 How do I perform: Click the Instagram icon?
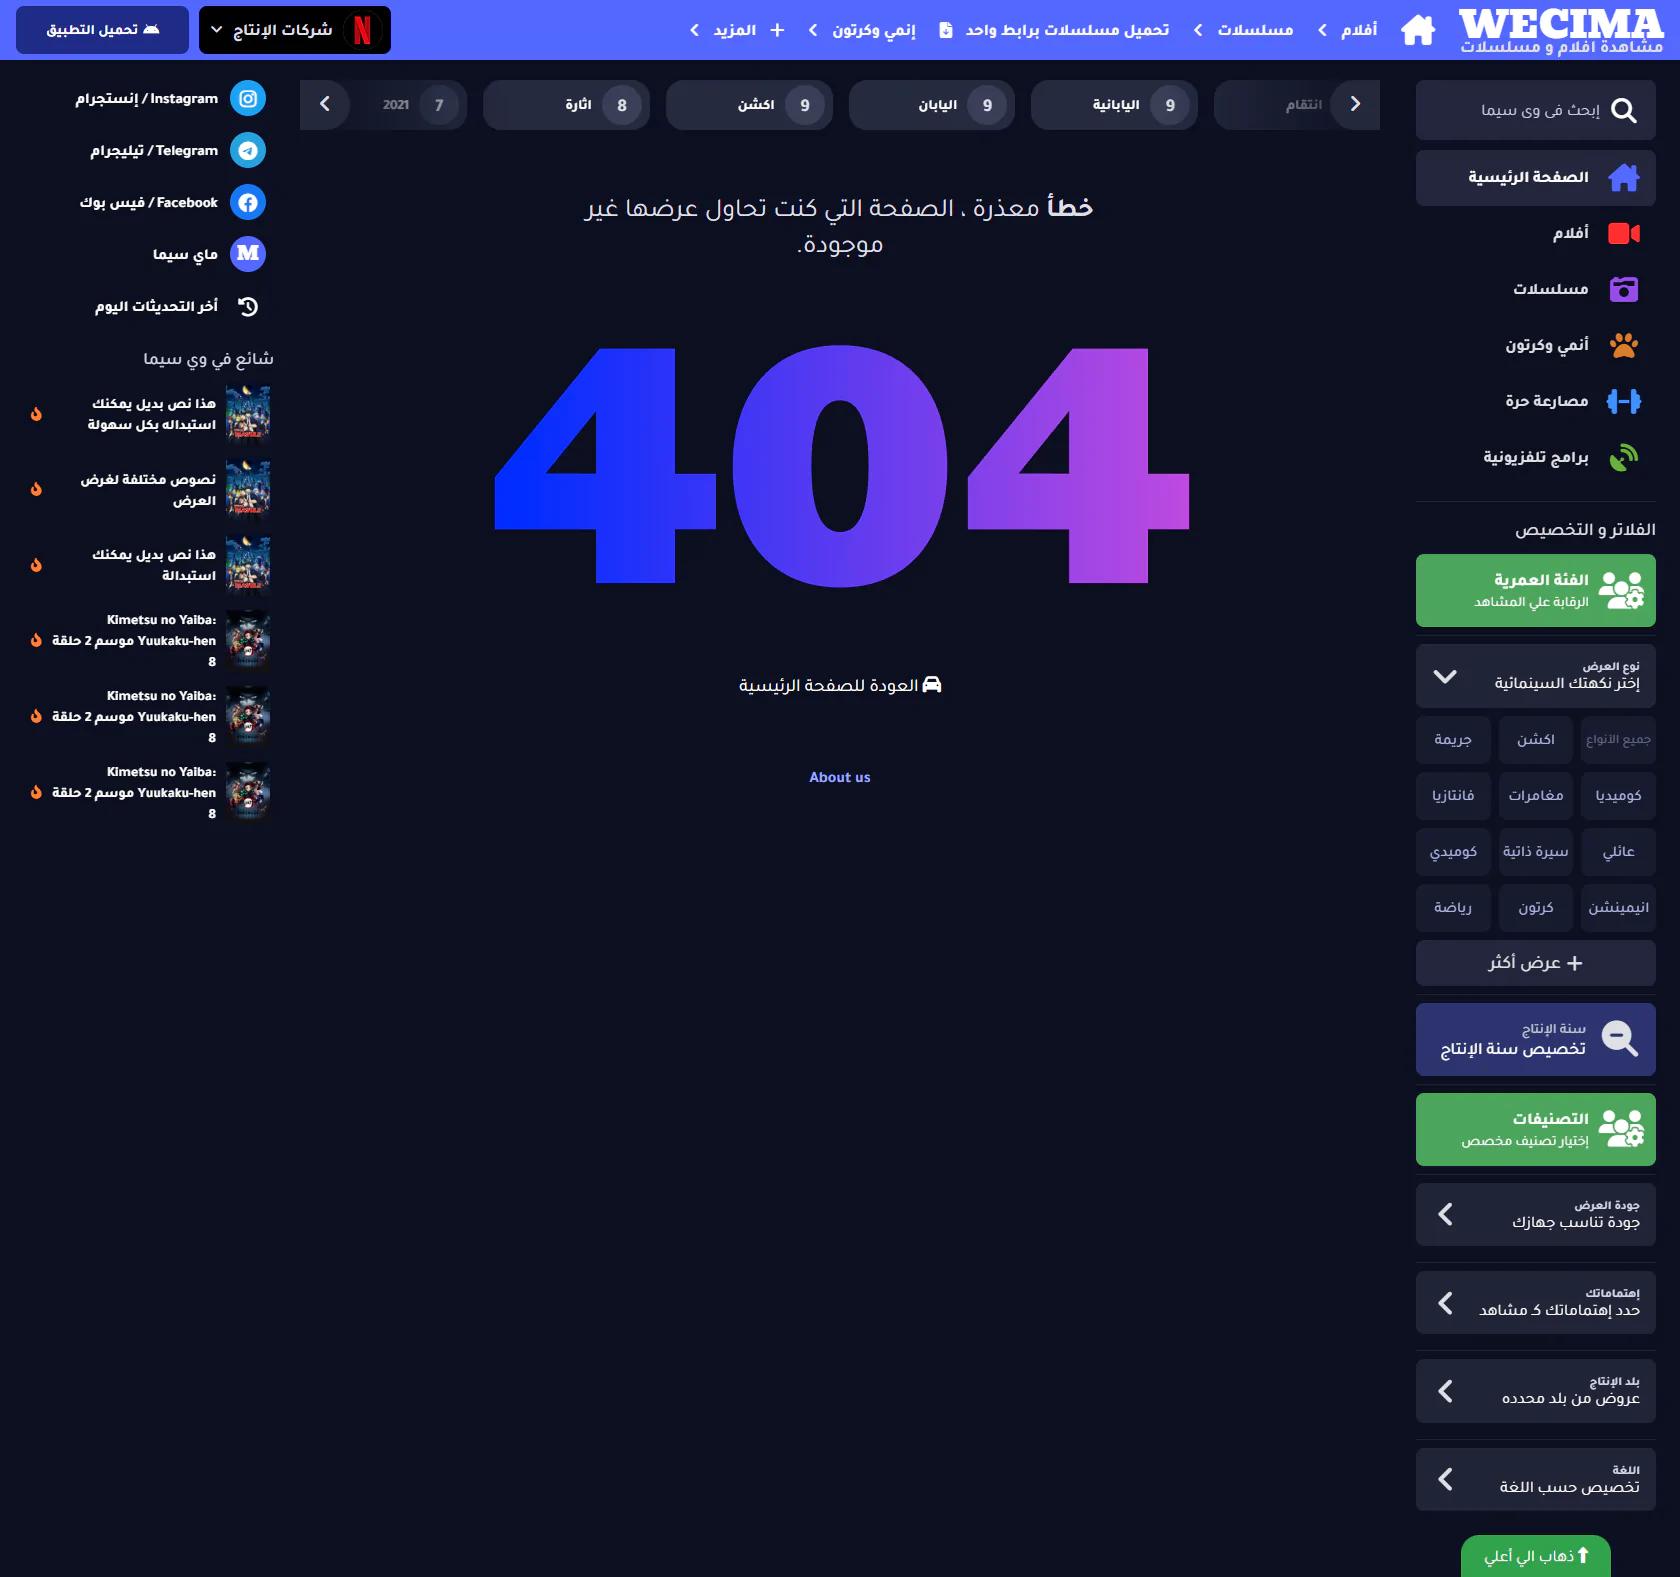[x=248, y=99]
